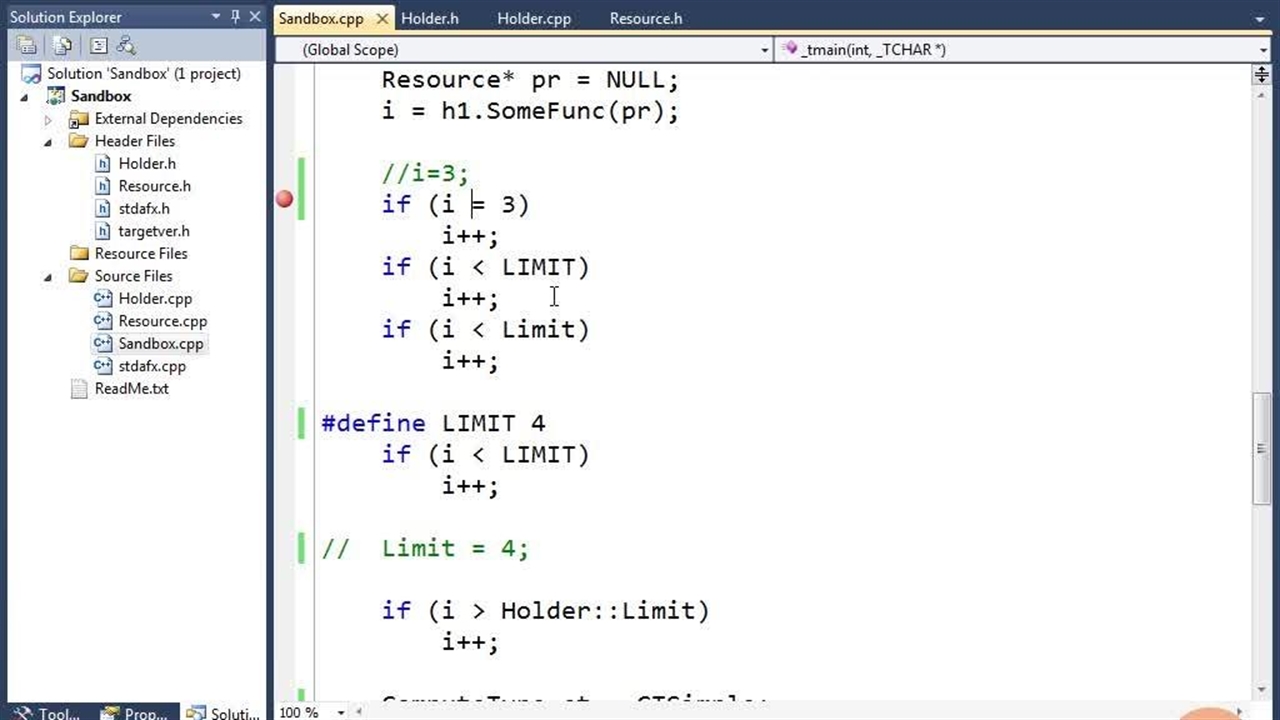Close the Sandbox.cpp tab with its X
Image resolution: width=1280 pixels, height=720 pixels.
(x=382, y=19)
